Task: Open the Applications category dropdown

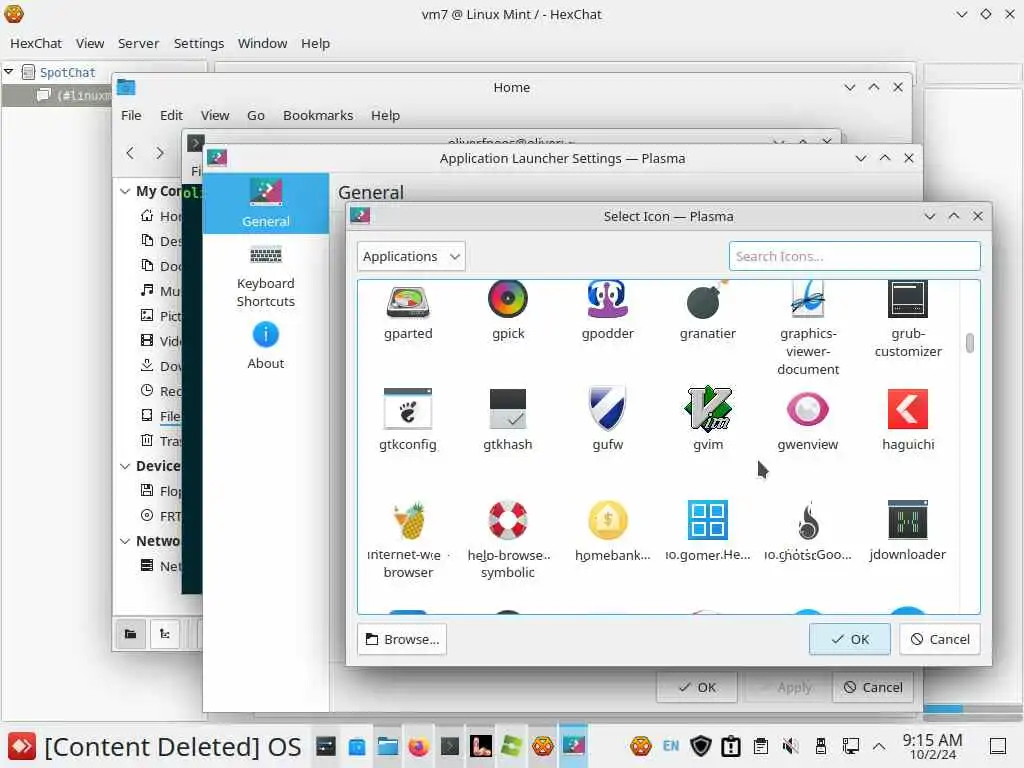Action: pos(411,257)
